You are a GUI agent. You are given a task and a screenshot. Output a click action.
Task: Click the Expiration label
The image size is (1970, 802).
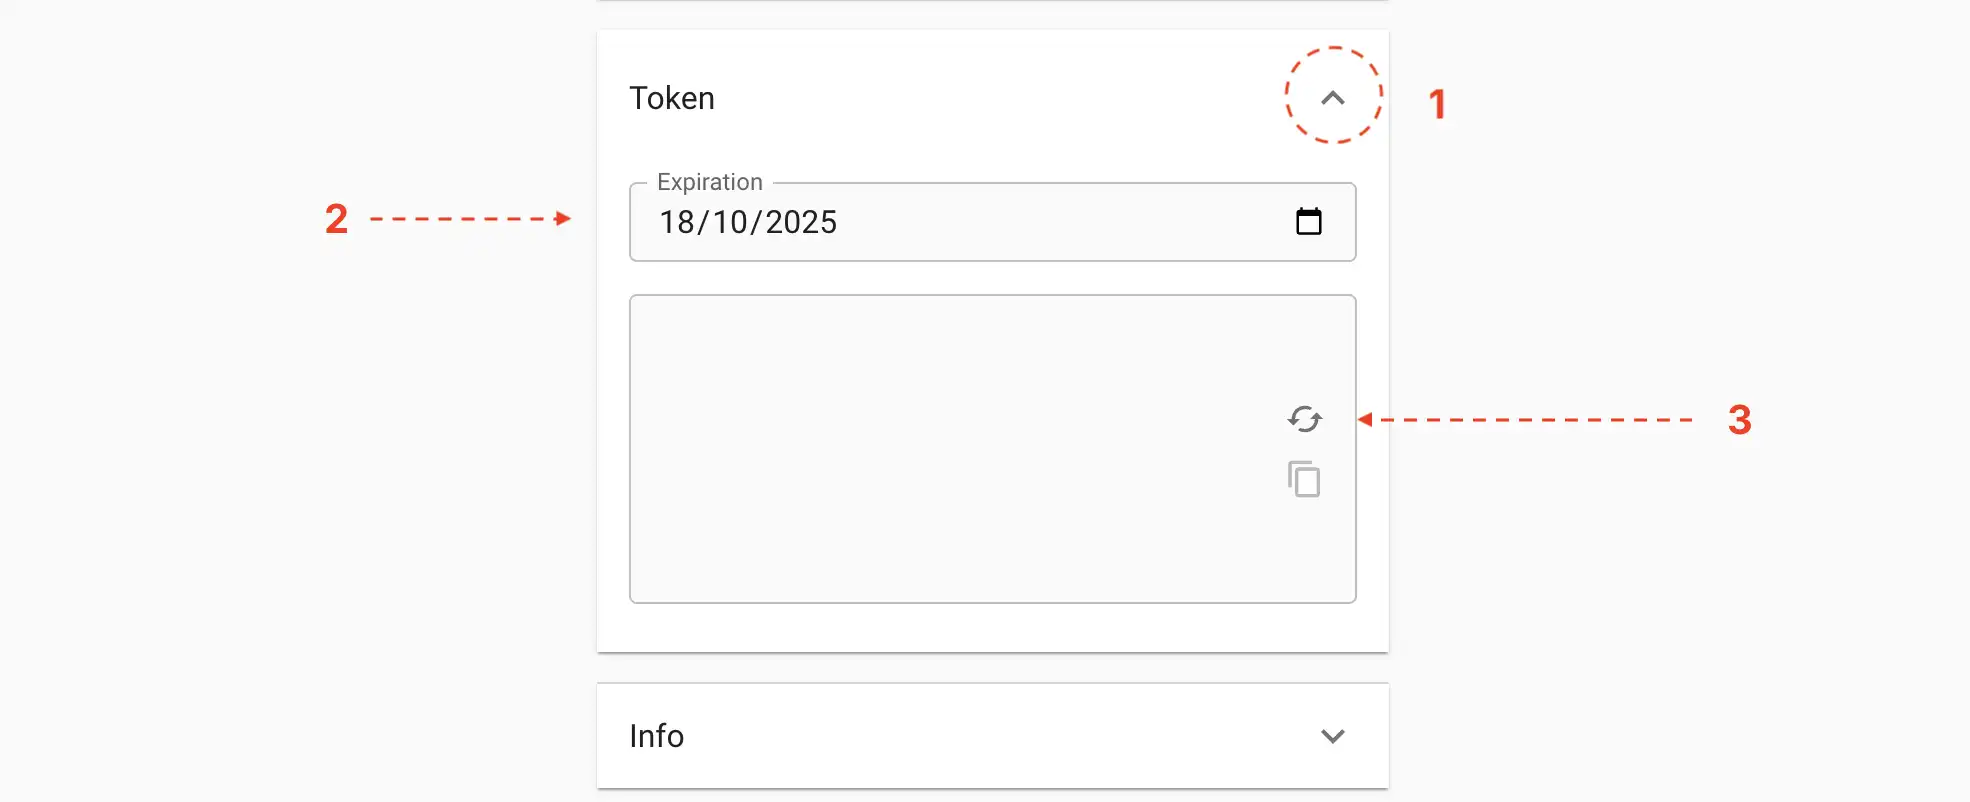pos(709,182)
